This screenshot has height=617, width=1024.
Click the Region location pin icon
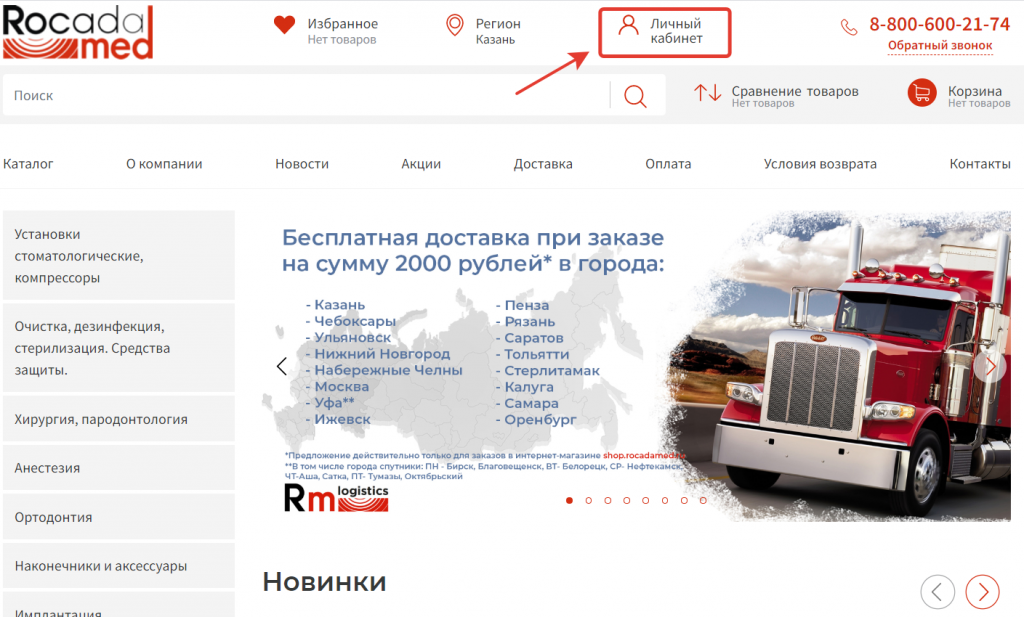[x=455, y=25]
